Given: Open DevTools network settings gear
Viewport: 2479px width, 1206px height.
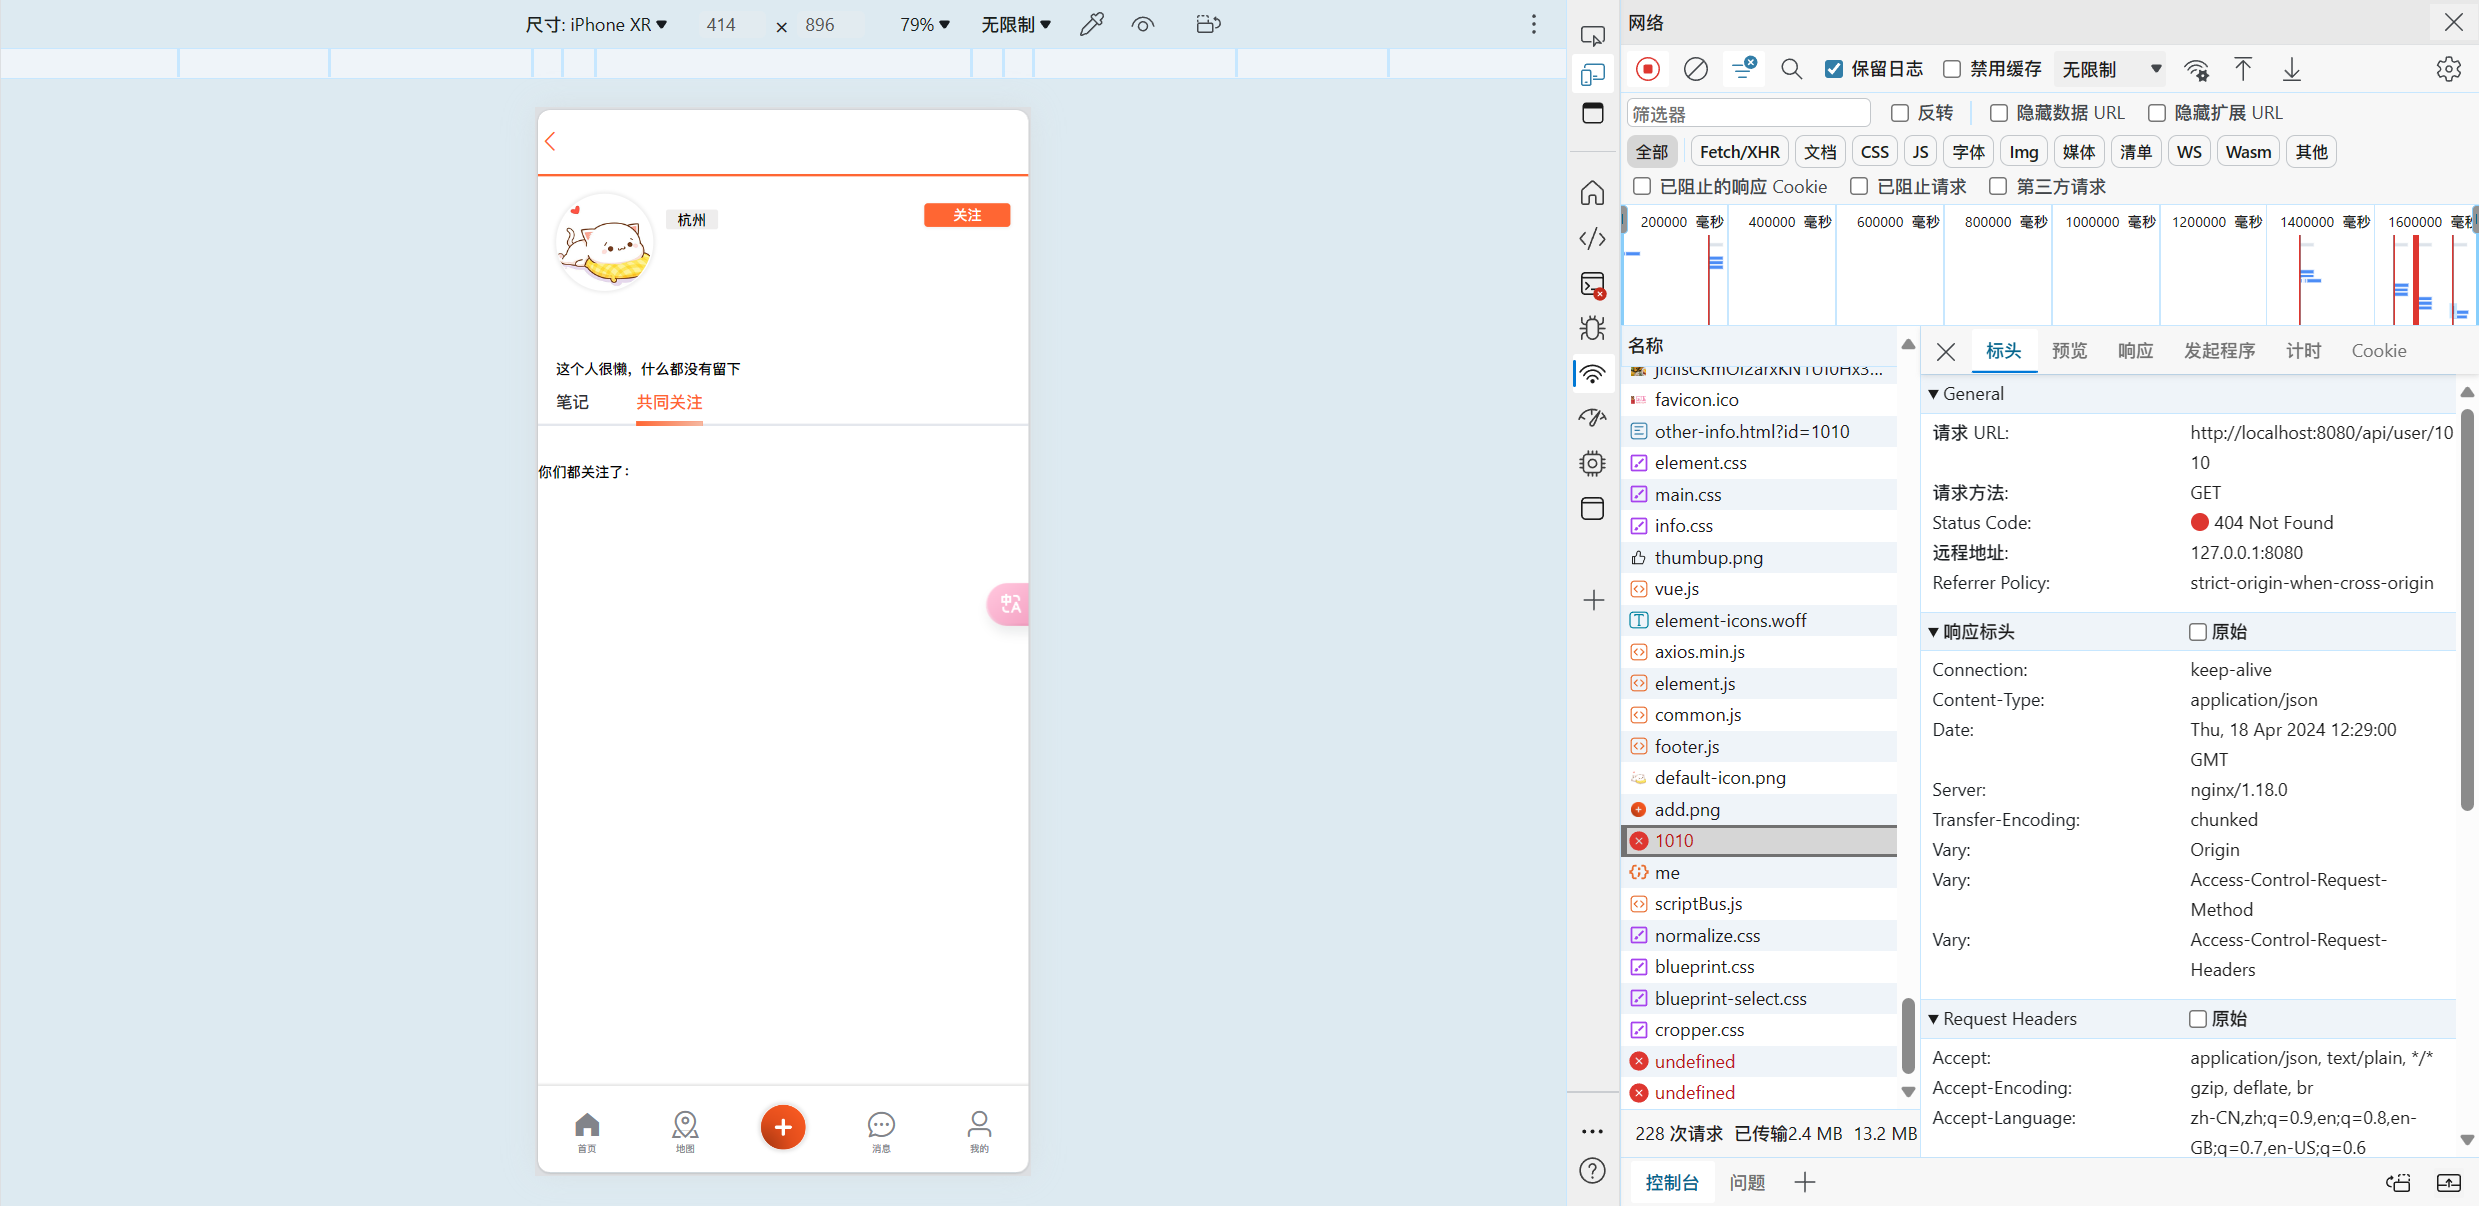Looking at the screenshot, I should click(x=2448, y=69).
